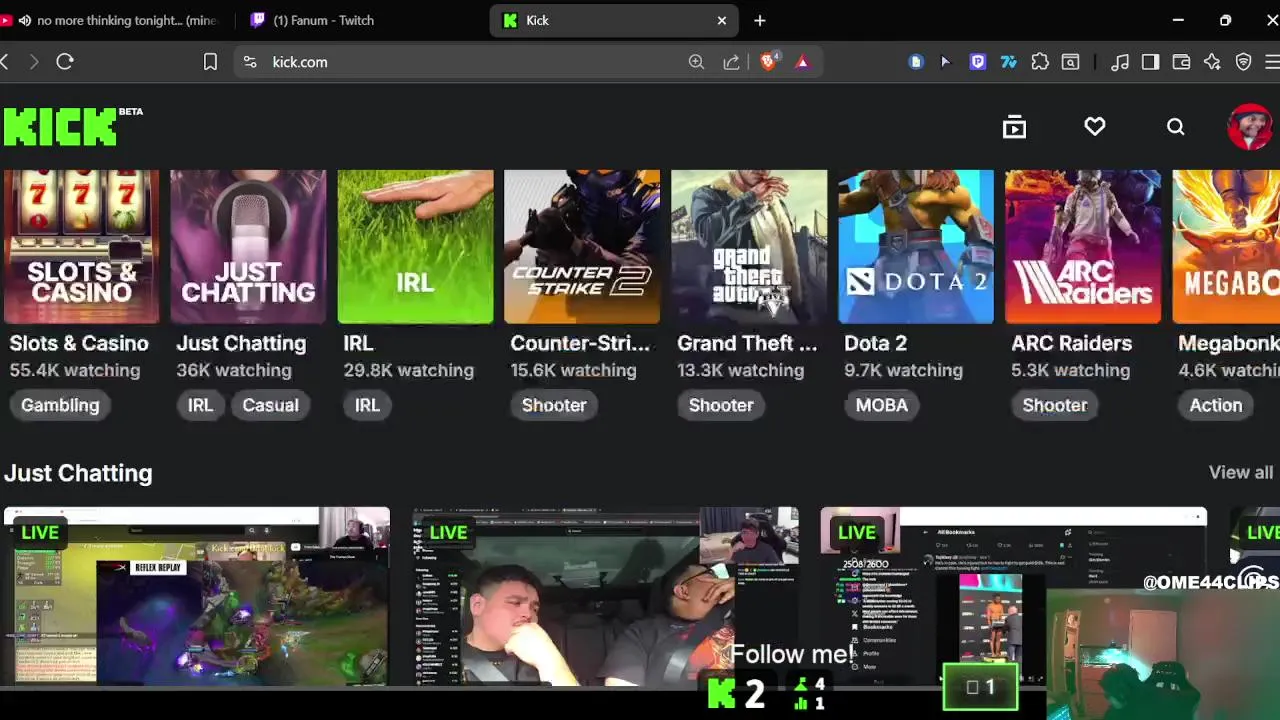Click the Gambling tag

click(60, 405)
